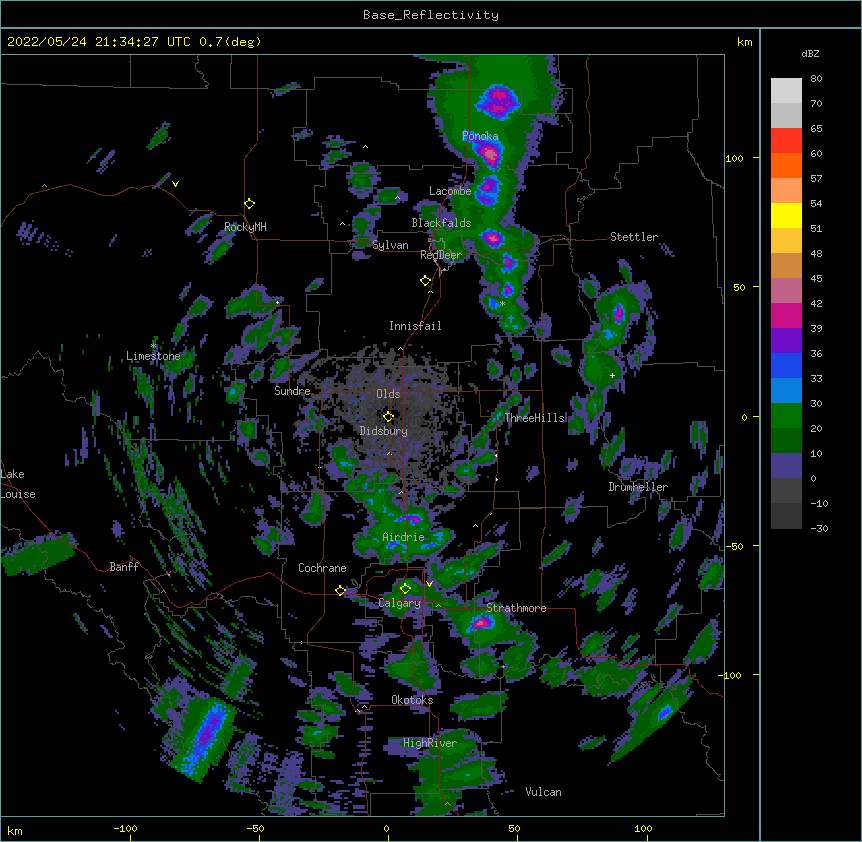862x842 pixels.
Task: Select the Didsbury label
Action: (384, 431)
